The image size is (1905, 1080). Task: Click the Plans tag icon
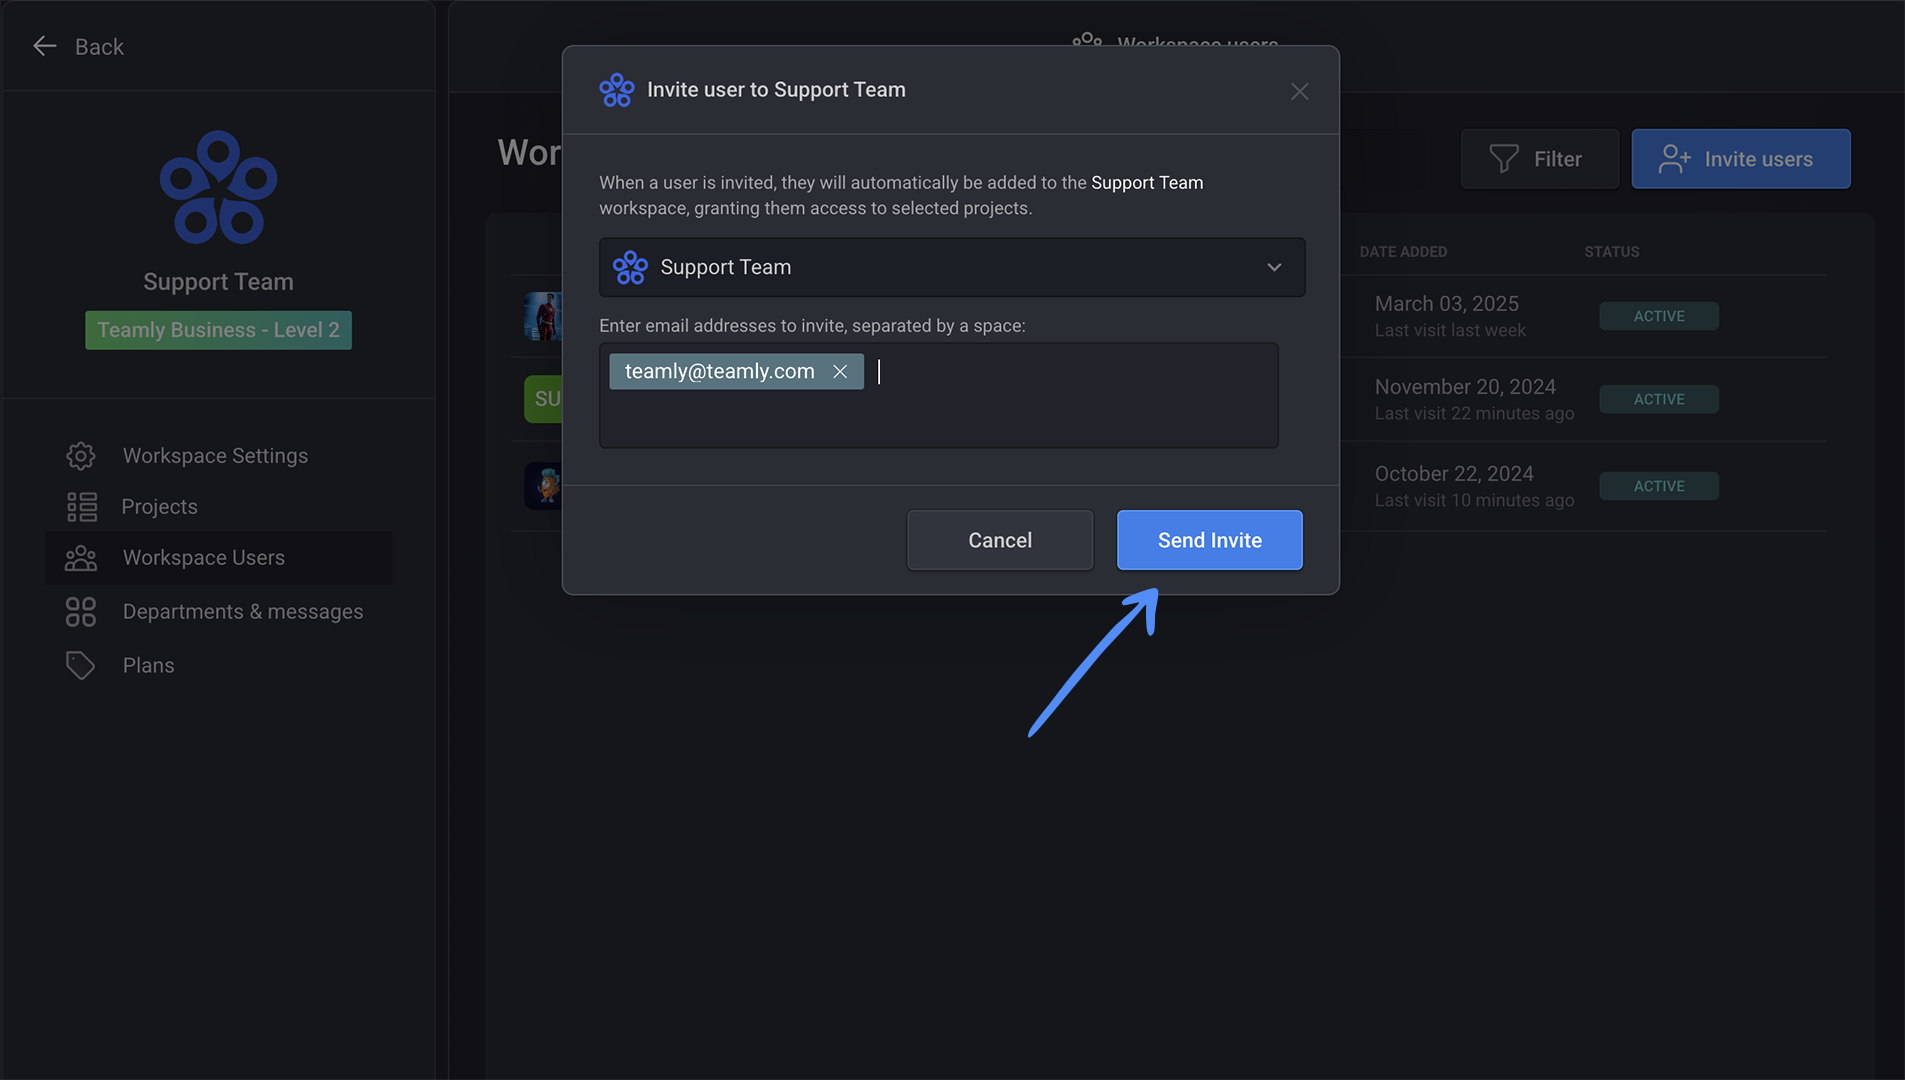pyautogui.click(x=81, y=666)
